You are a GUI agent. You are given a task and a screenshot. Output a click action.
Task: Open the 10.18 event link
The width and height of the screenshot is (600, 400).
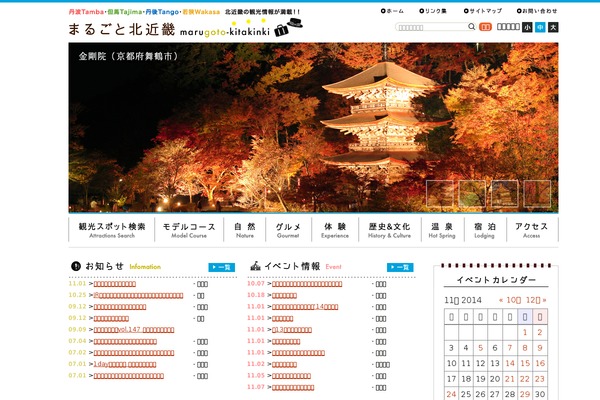(284, 296)
